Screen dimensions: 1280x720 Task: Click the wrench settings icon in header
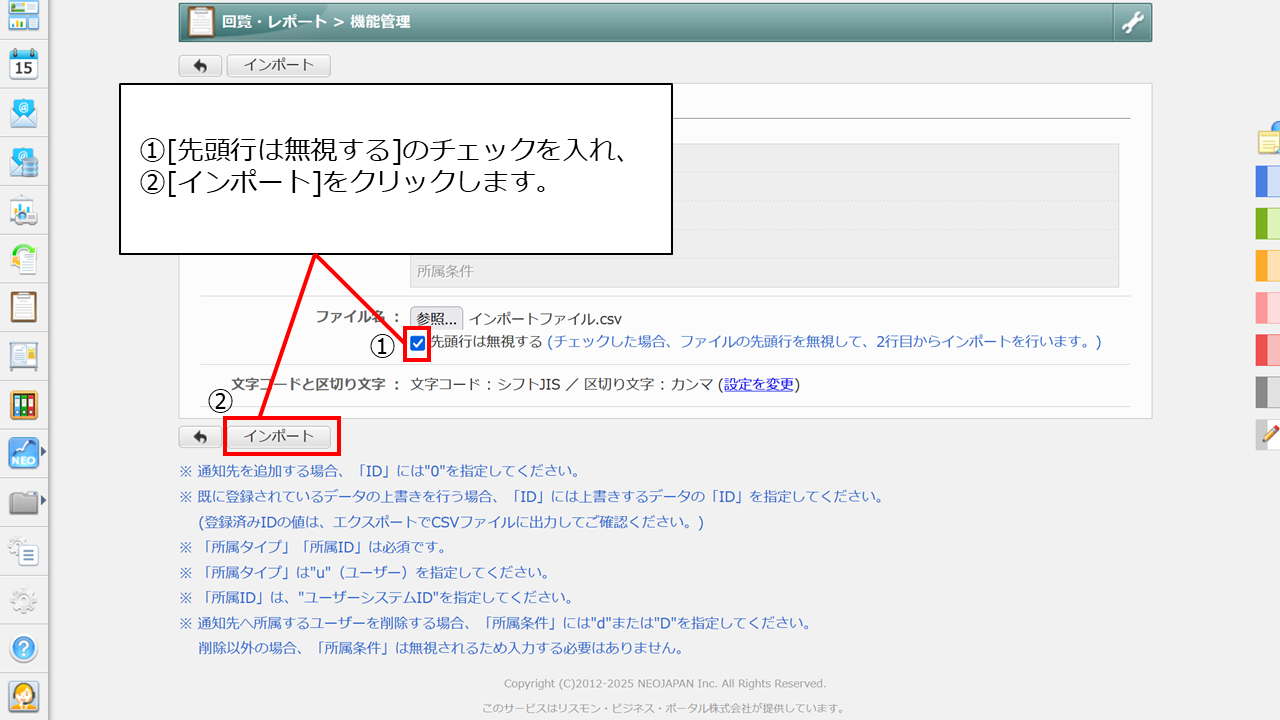pos(1133,23)
